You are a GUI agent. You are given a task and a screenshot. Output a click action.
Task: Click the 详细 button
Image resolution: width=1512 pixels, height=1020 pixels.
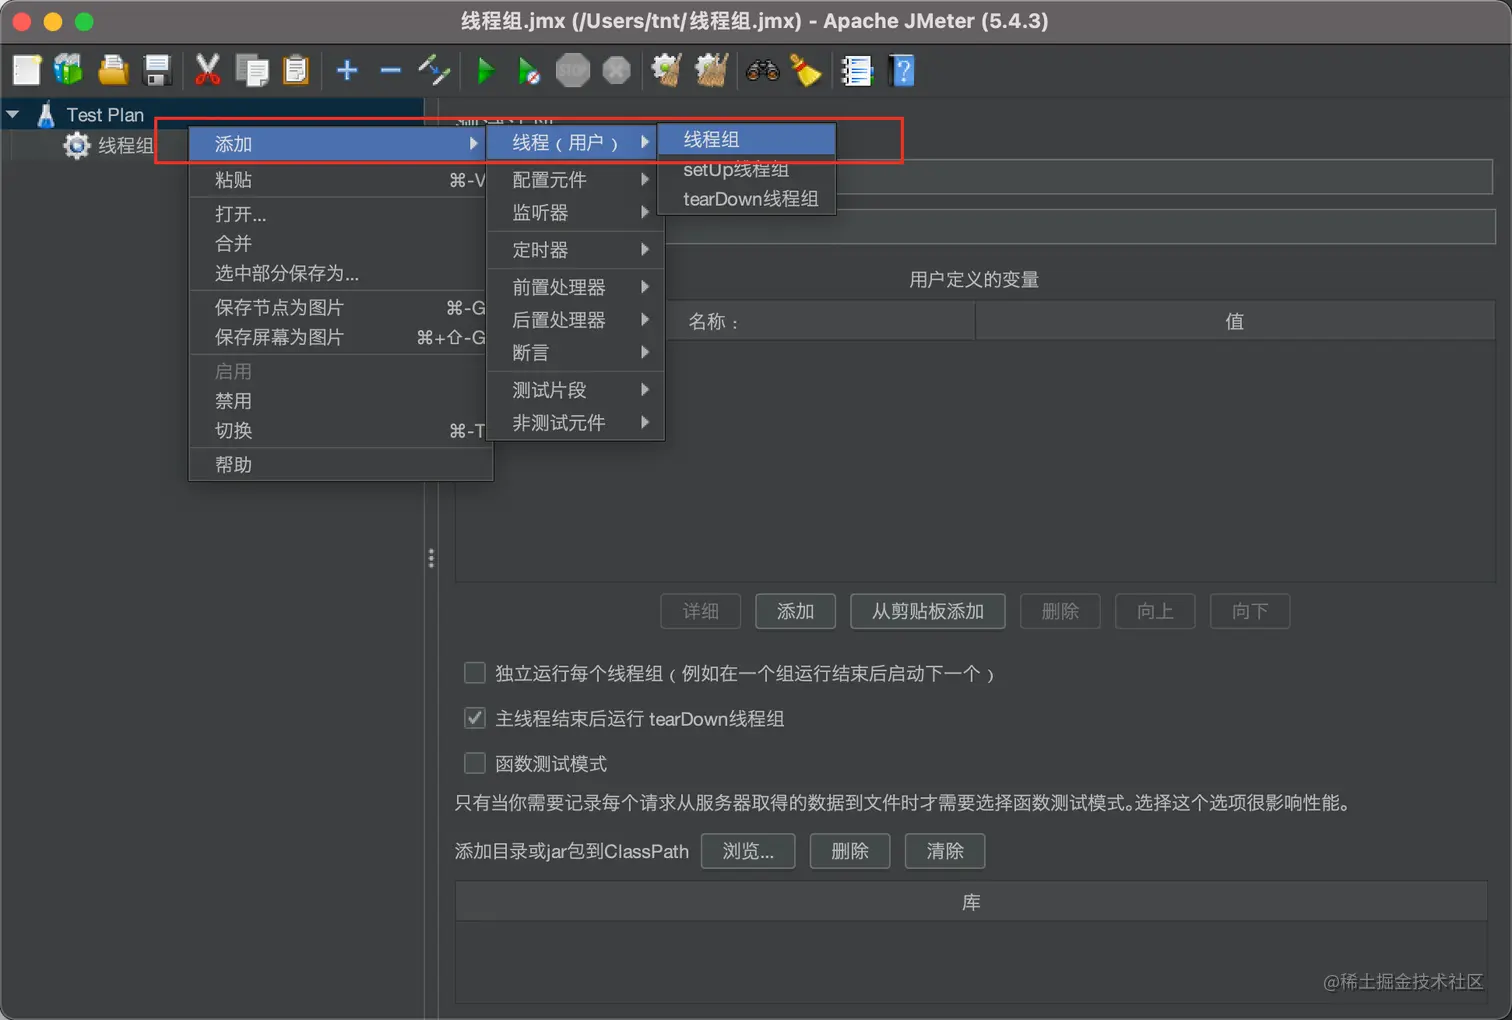point(701,611)
